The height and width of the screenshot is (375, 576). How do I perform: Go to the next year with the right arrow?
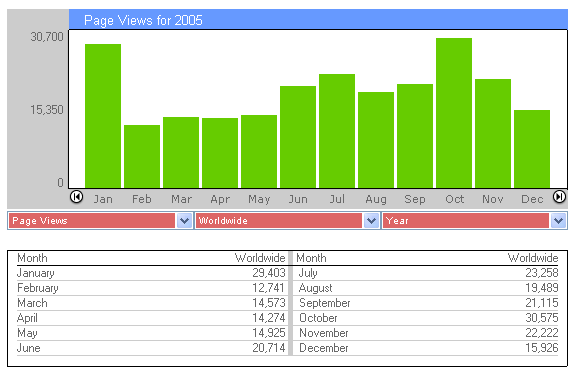pos(559,197)
